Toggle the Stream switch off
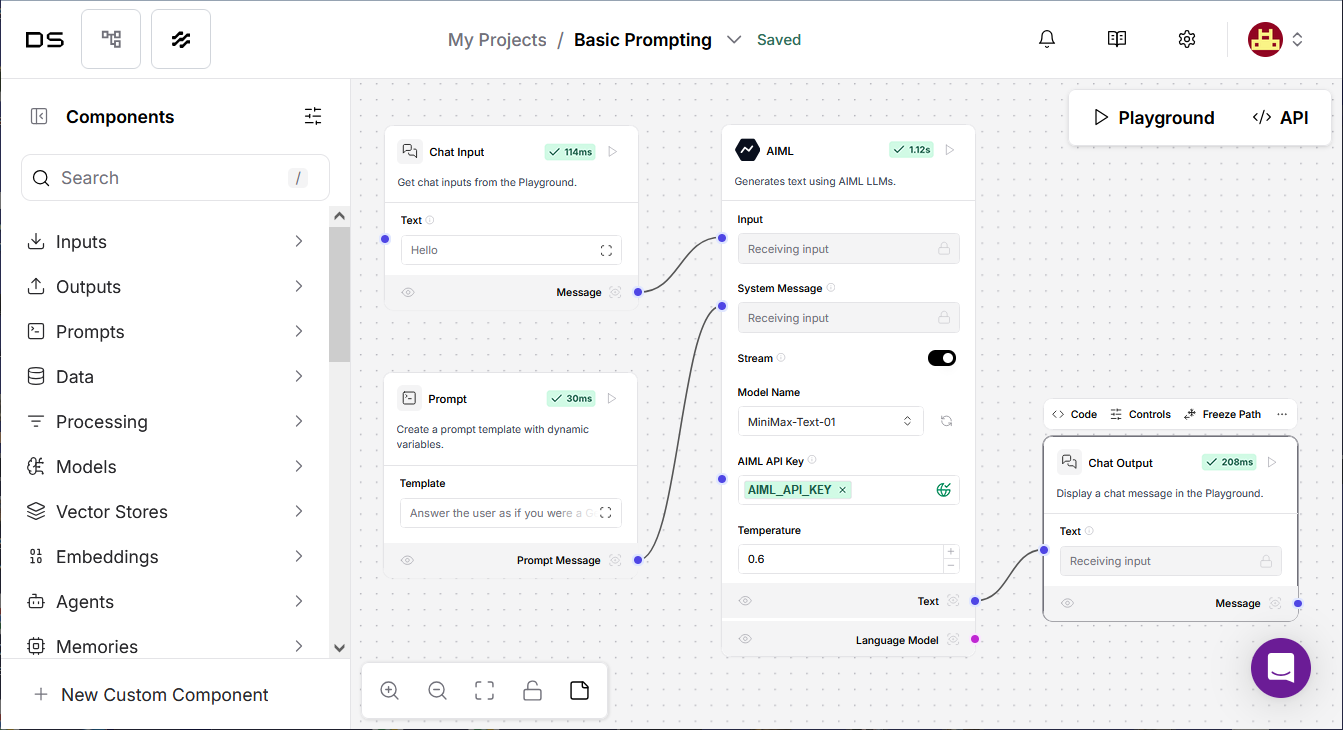The height and width of the screenshot is (730, 1343). (x=942, y=358)
